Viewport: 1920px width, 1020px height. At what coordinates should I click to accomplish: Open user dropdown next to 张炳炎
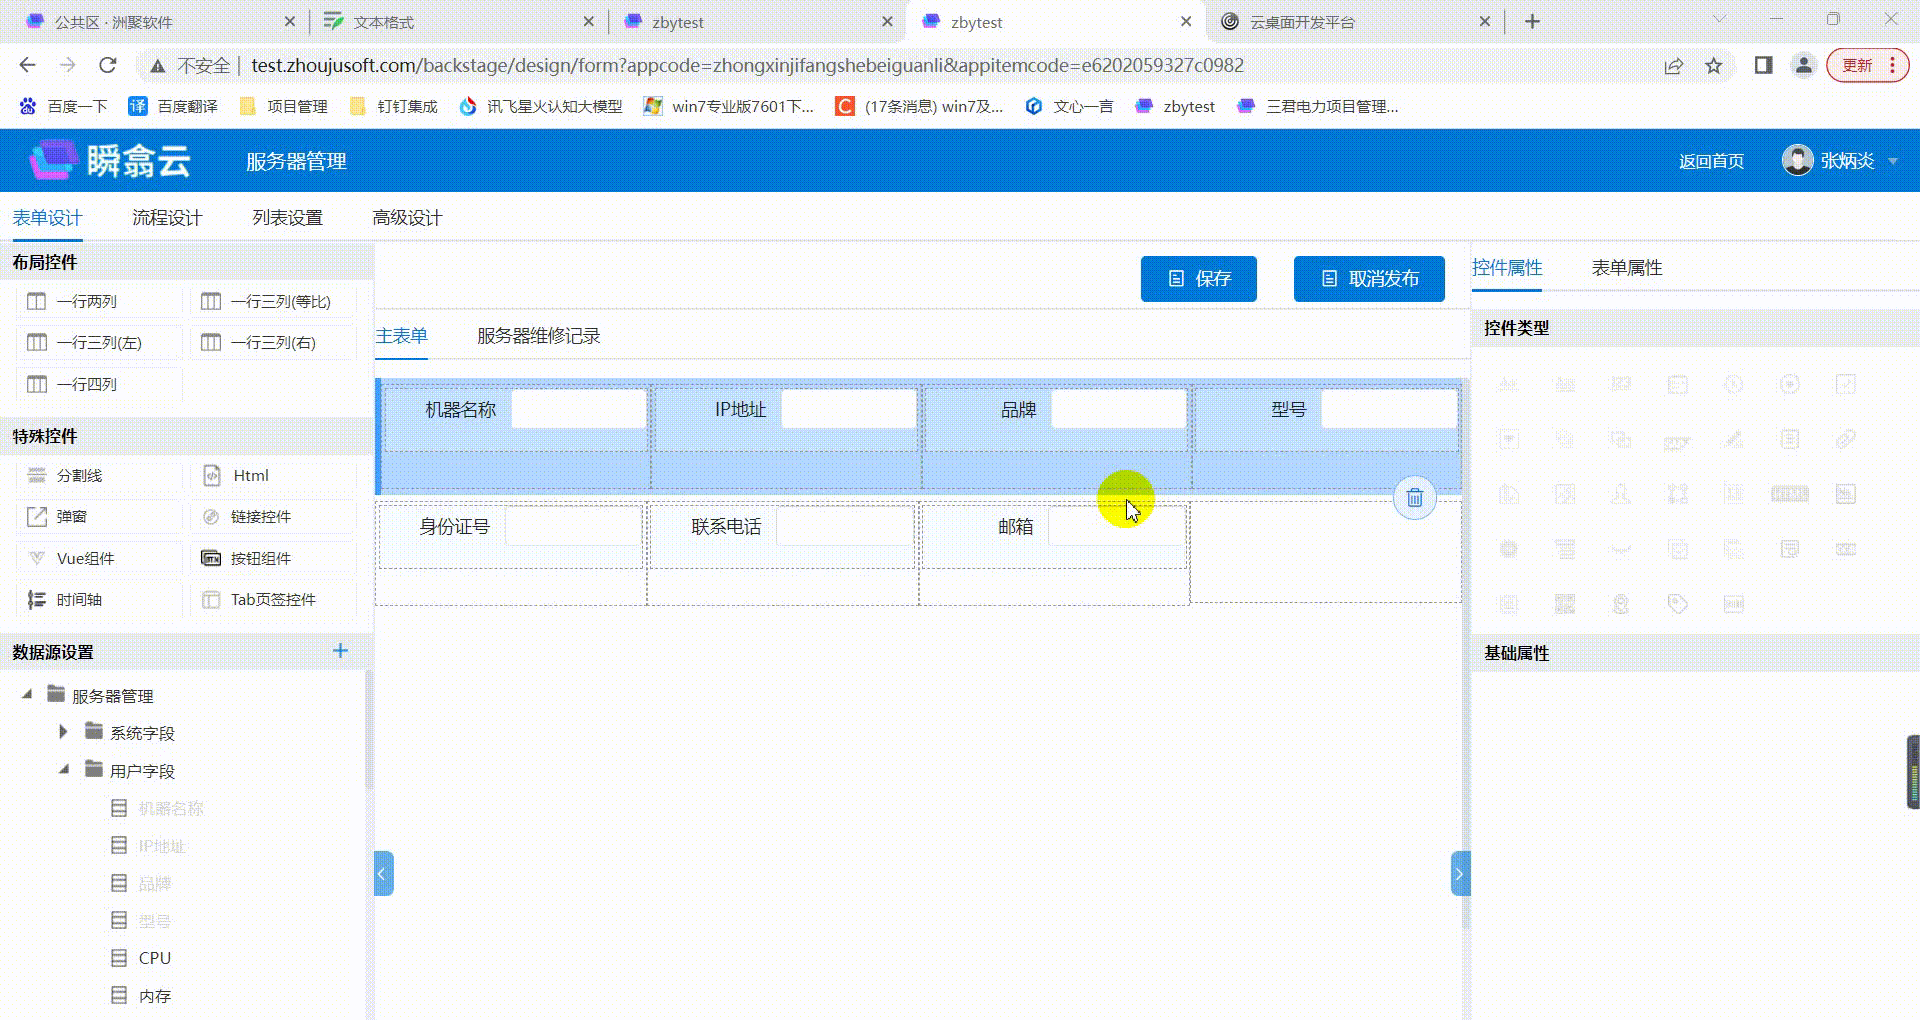1892,161
